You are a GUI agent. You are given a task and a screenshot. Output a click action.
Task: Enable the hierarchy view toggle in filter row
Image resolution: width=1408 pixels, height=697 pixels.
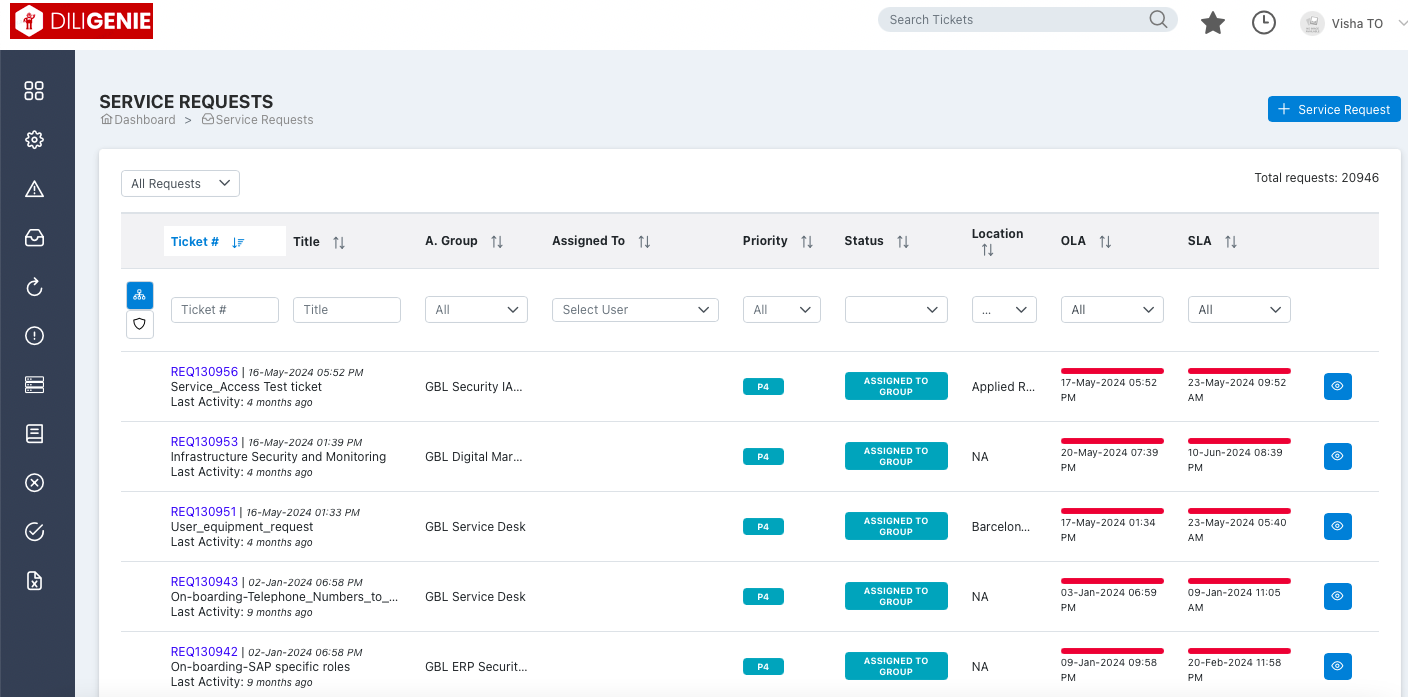tap(139, 295)
